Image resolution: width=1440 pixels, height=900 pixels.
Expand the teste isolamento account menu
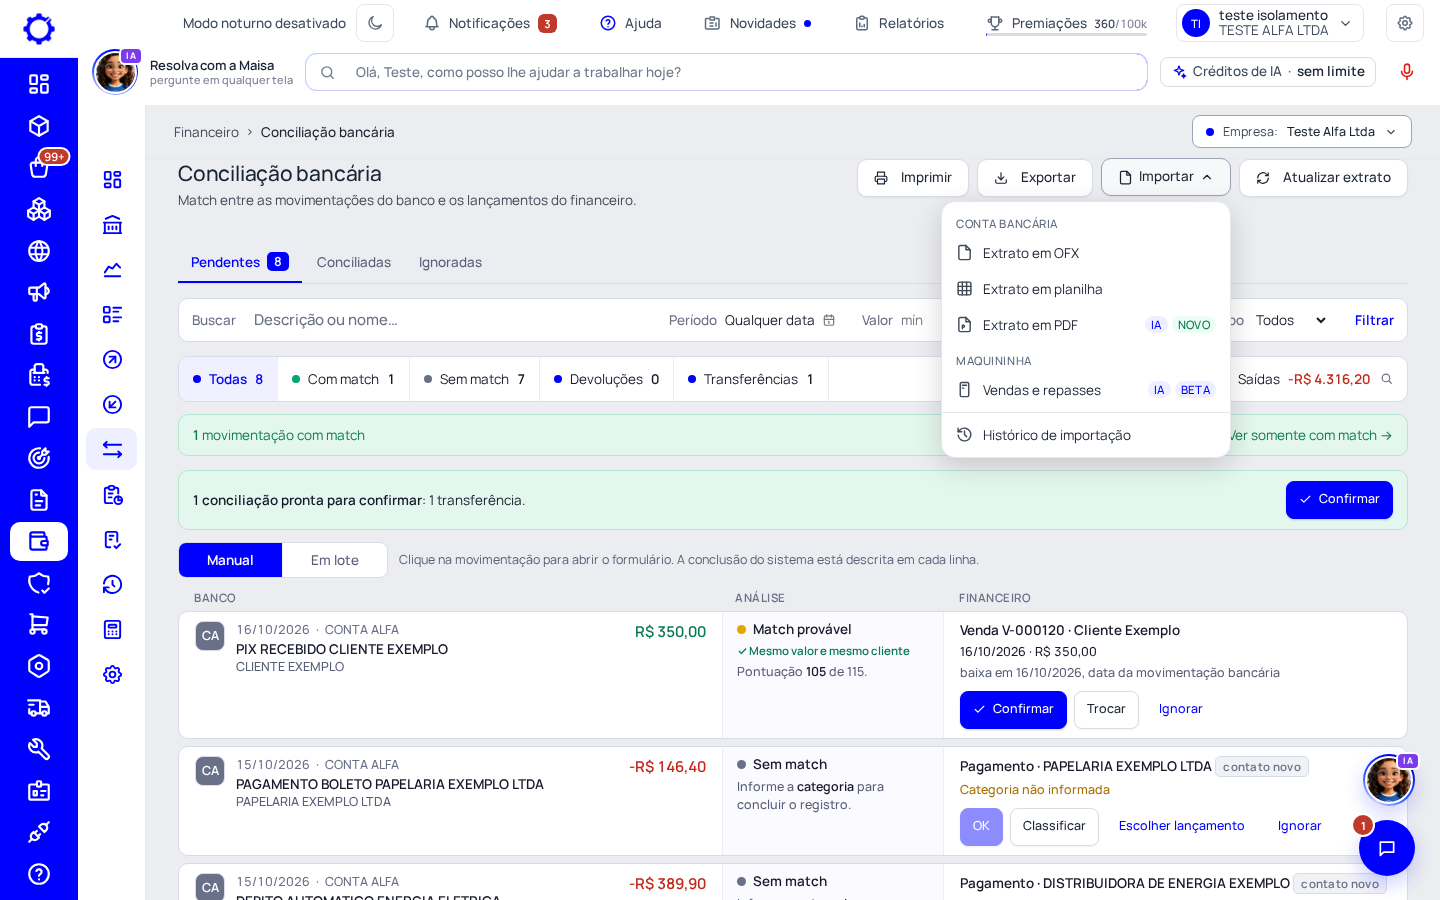point(1270,23)
